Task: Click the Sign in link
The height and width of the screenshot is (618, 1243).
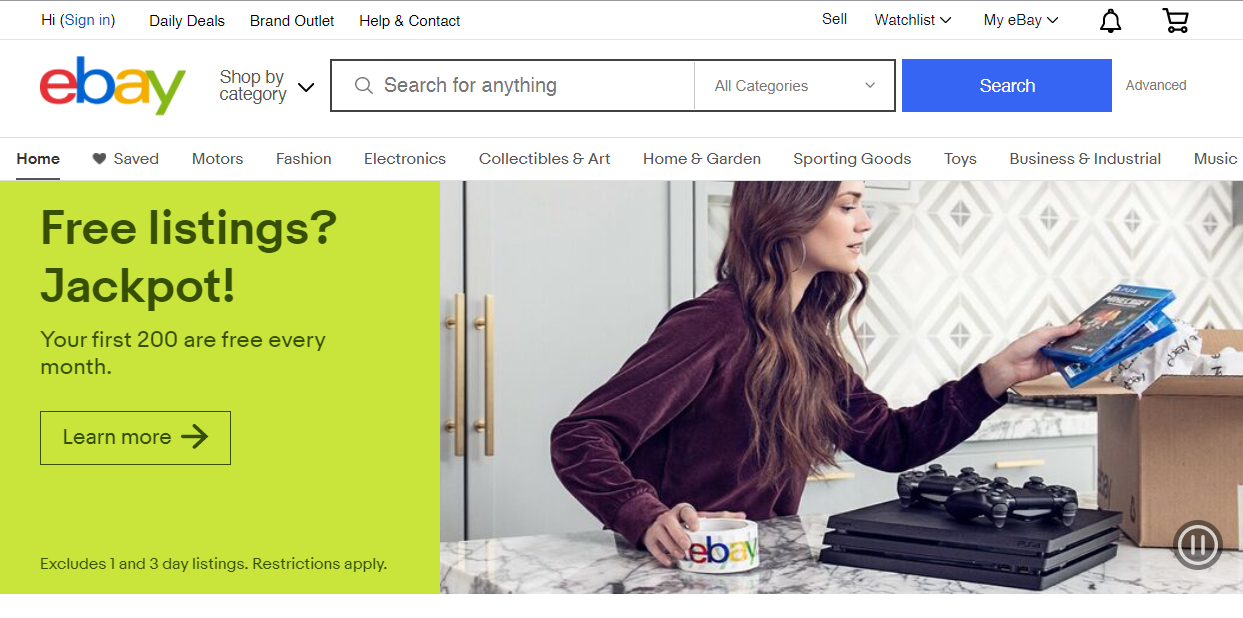Action: tap(88, 20)
